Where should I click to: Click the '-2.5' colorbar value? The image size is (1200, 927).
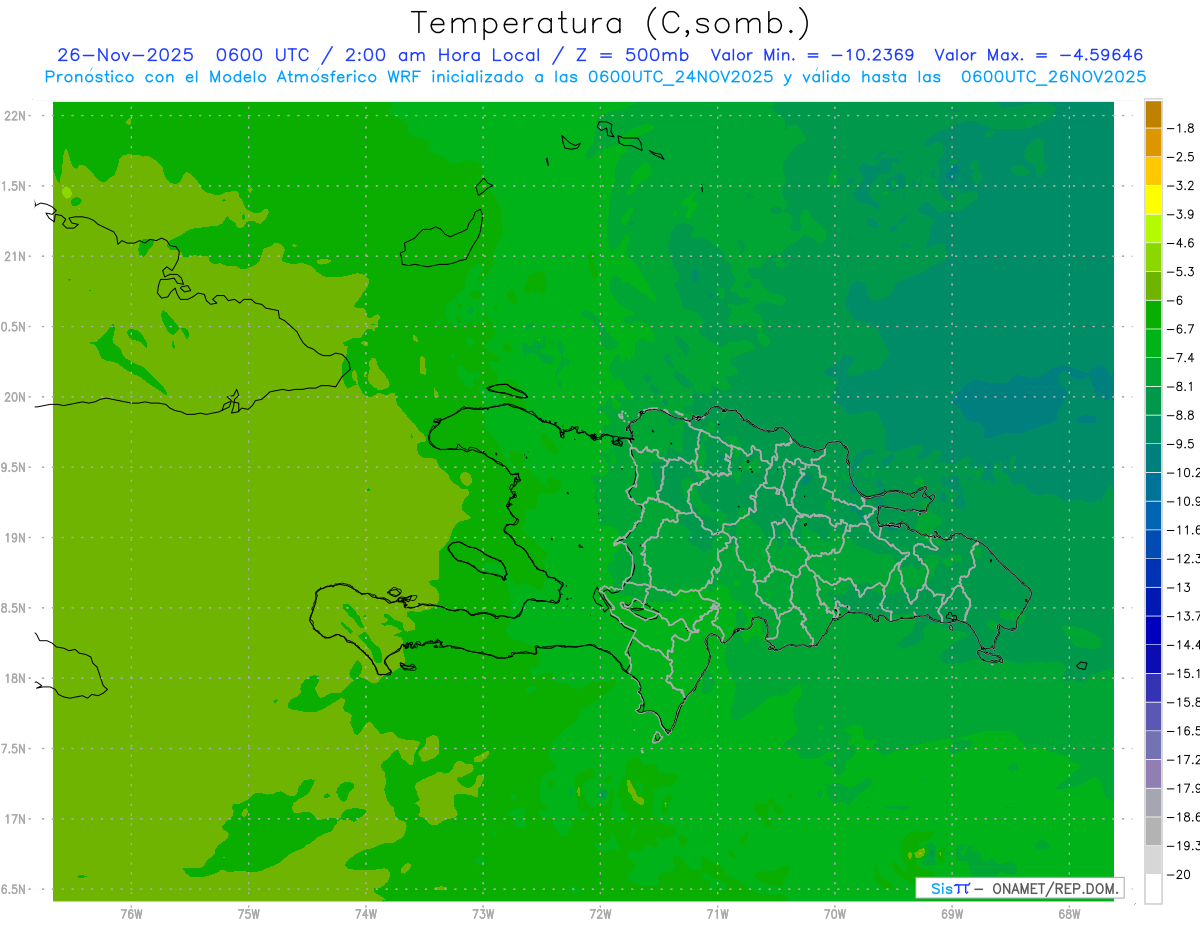coord(1182,157)
